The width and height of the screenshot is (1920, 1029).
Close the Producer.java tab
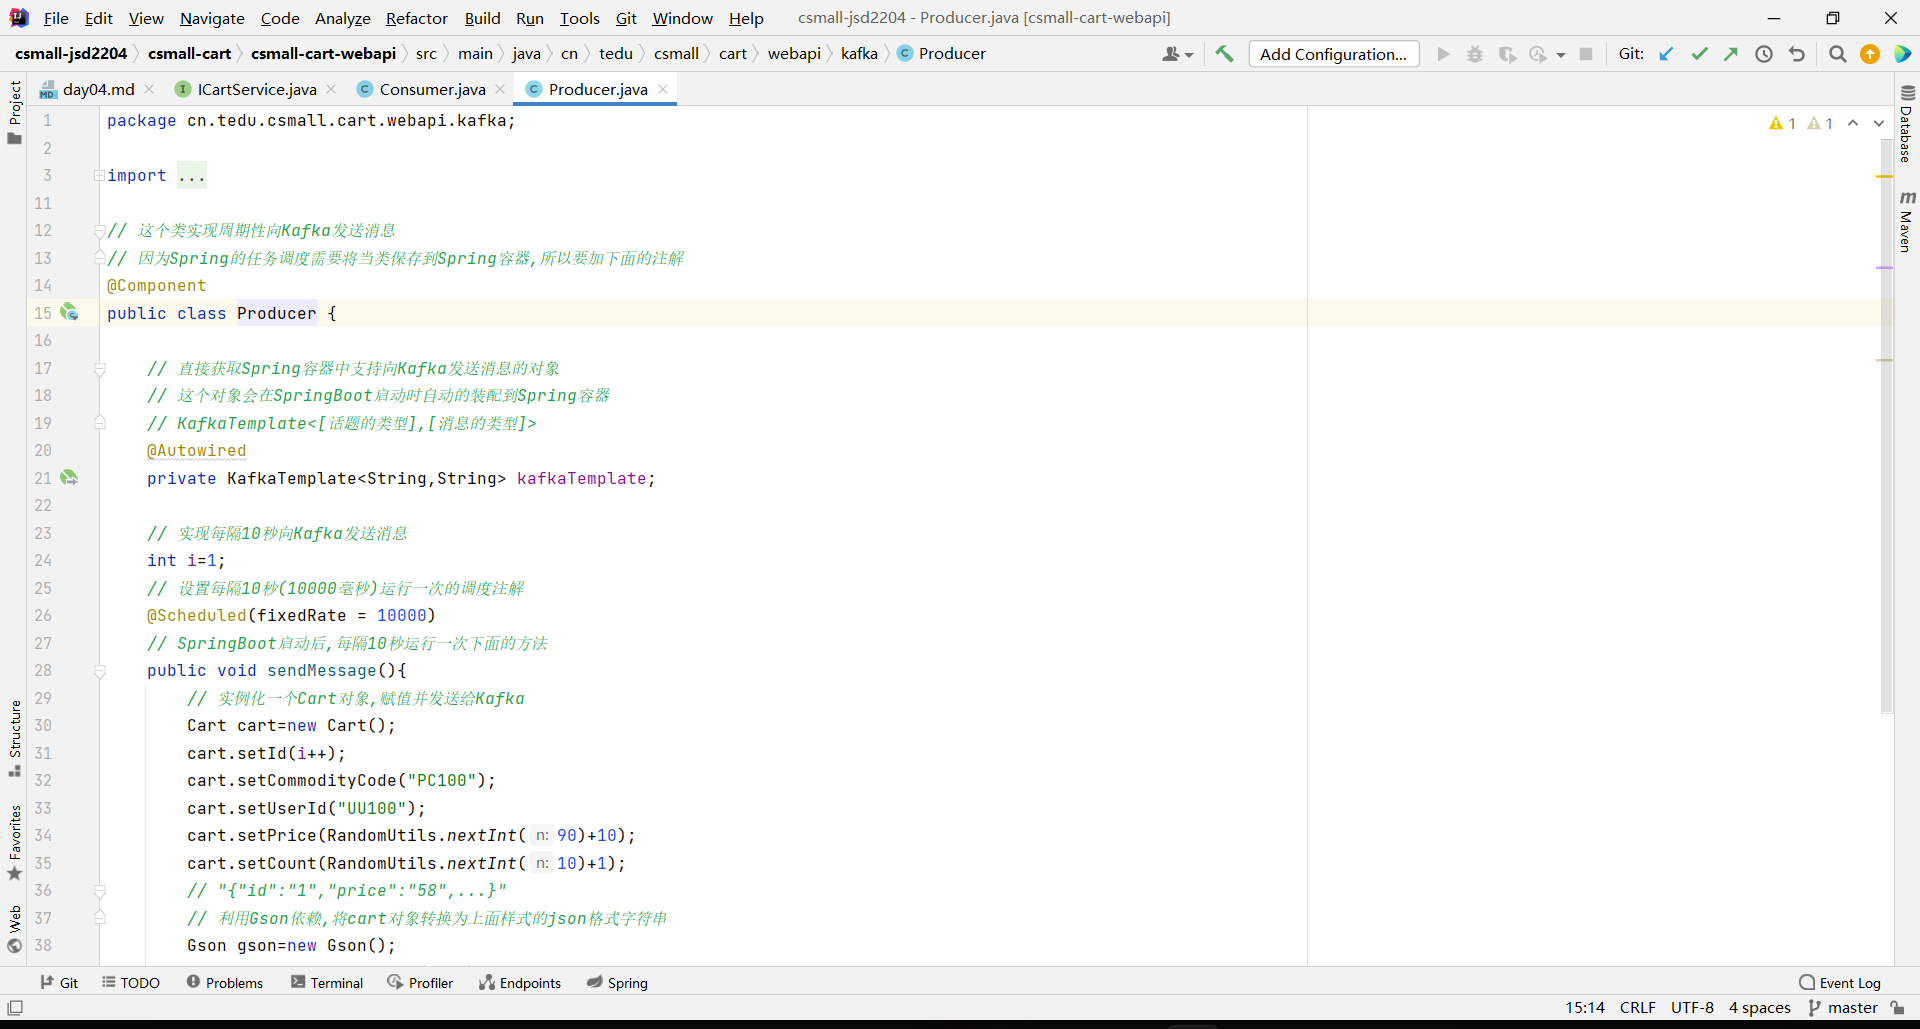coord(663,89)
